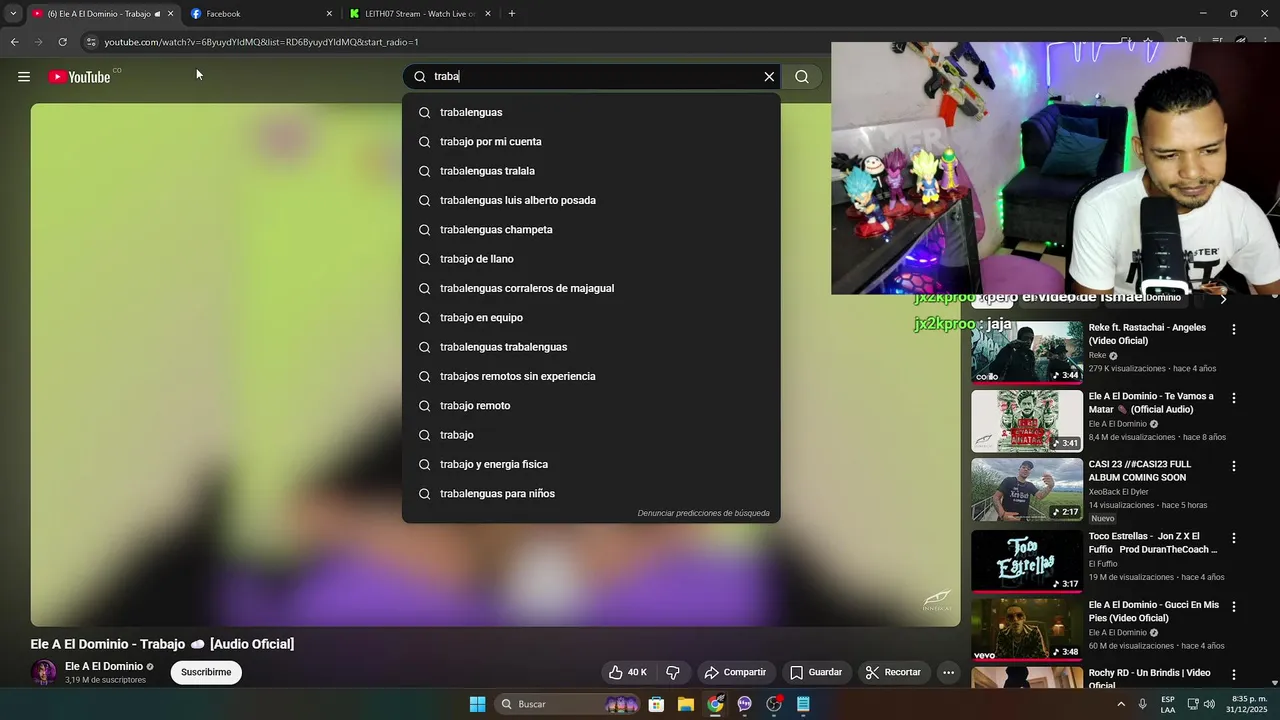Show hidden system tray icons chevron

coord(1120,704)
